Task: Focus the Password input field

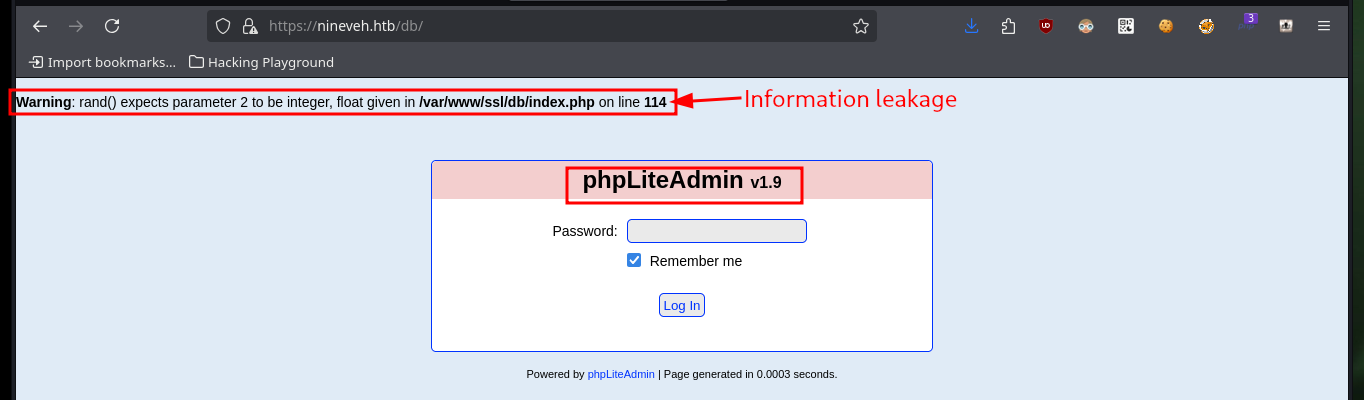Action: tap(716, 231)
